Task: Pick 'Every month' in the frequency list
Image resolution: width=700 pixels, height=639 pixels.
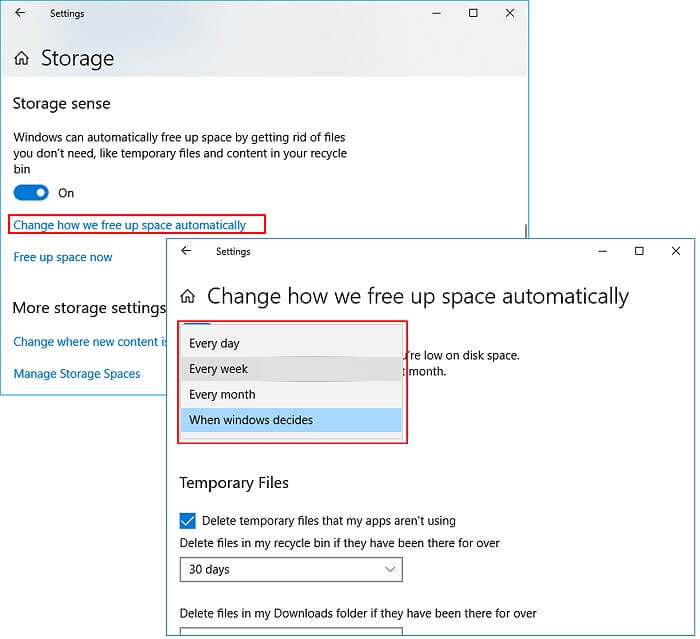Action: coord(222,395)
